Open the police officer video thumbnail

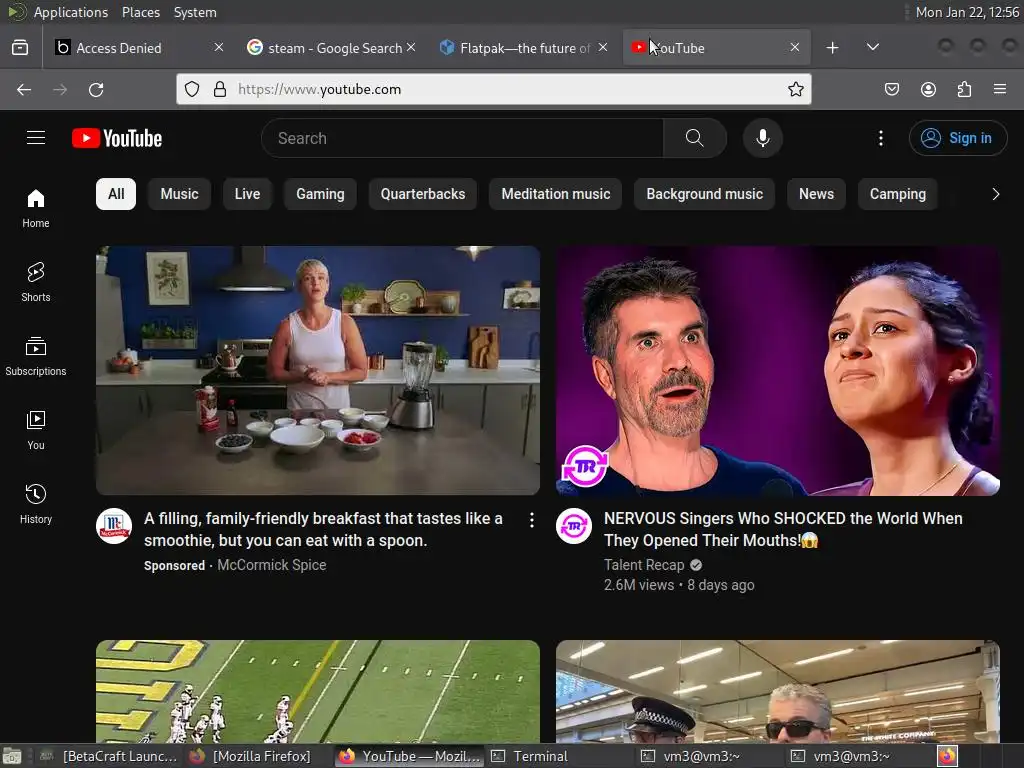(777, 691)
